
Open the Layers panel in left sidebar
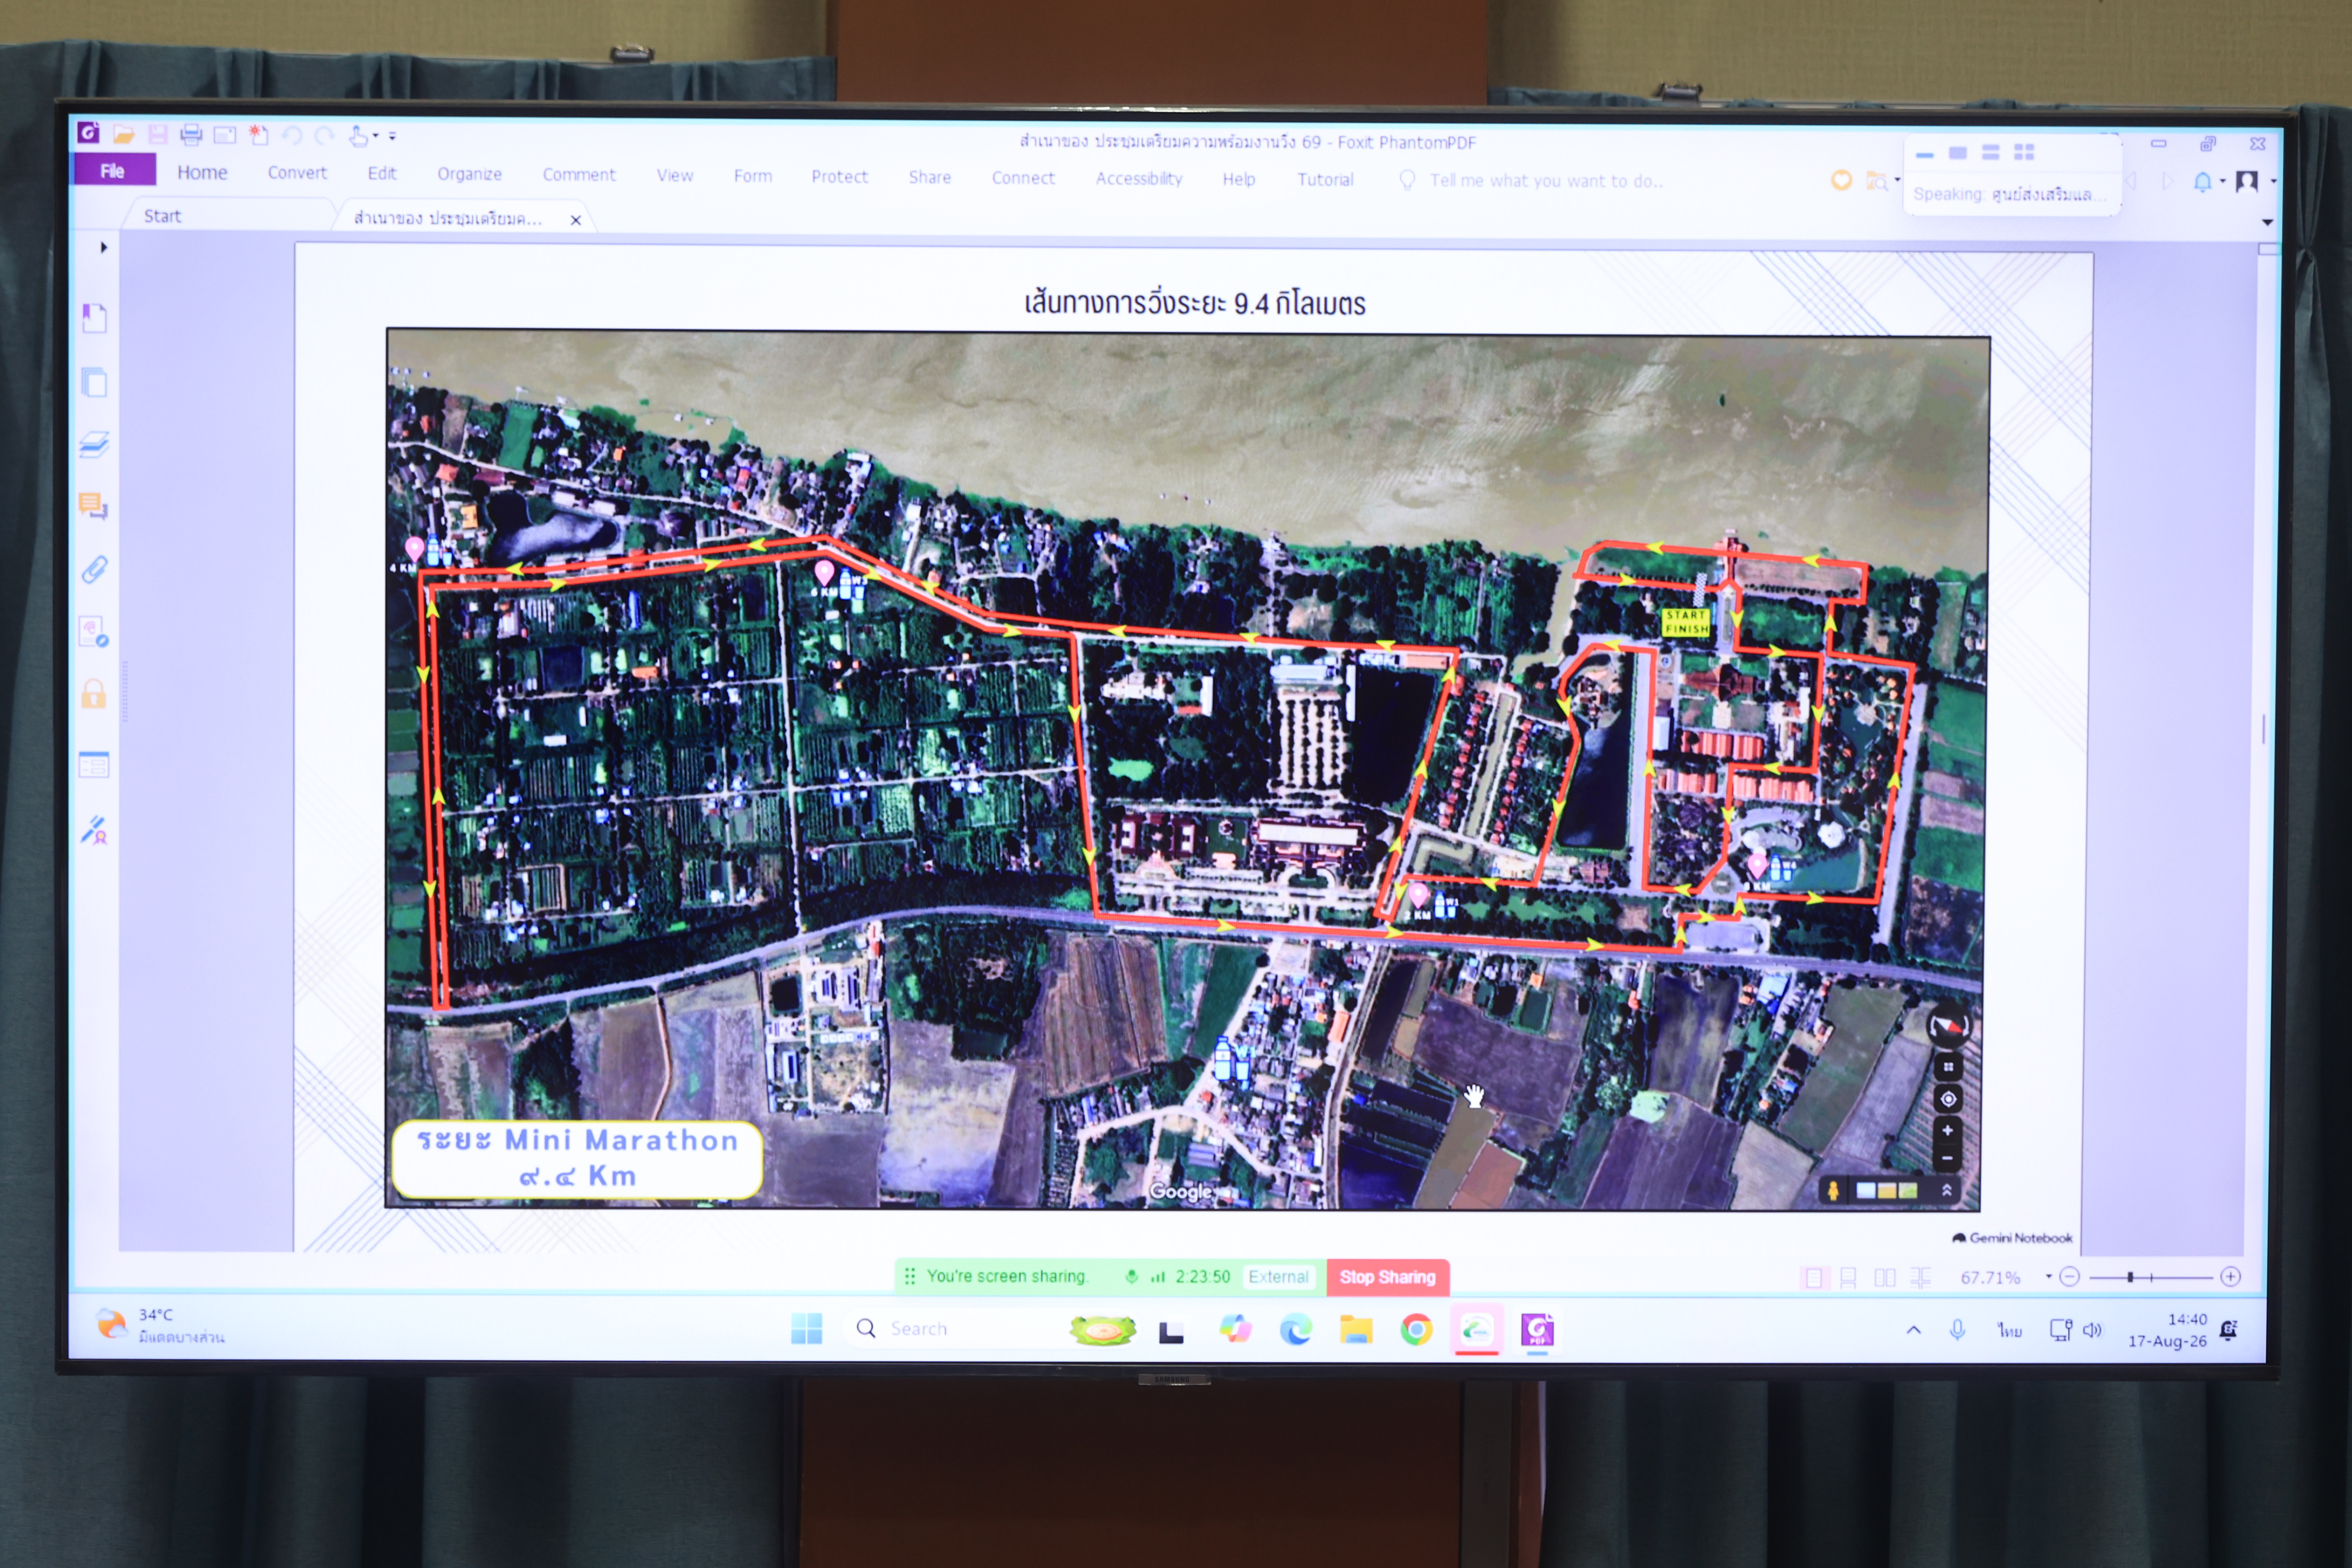pos(94,445)
